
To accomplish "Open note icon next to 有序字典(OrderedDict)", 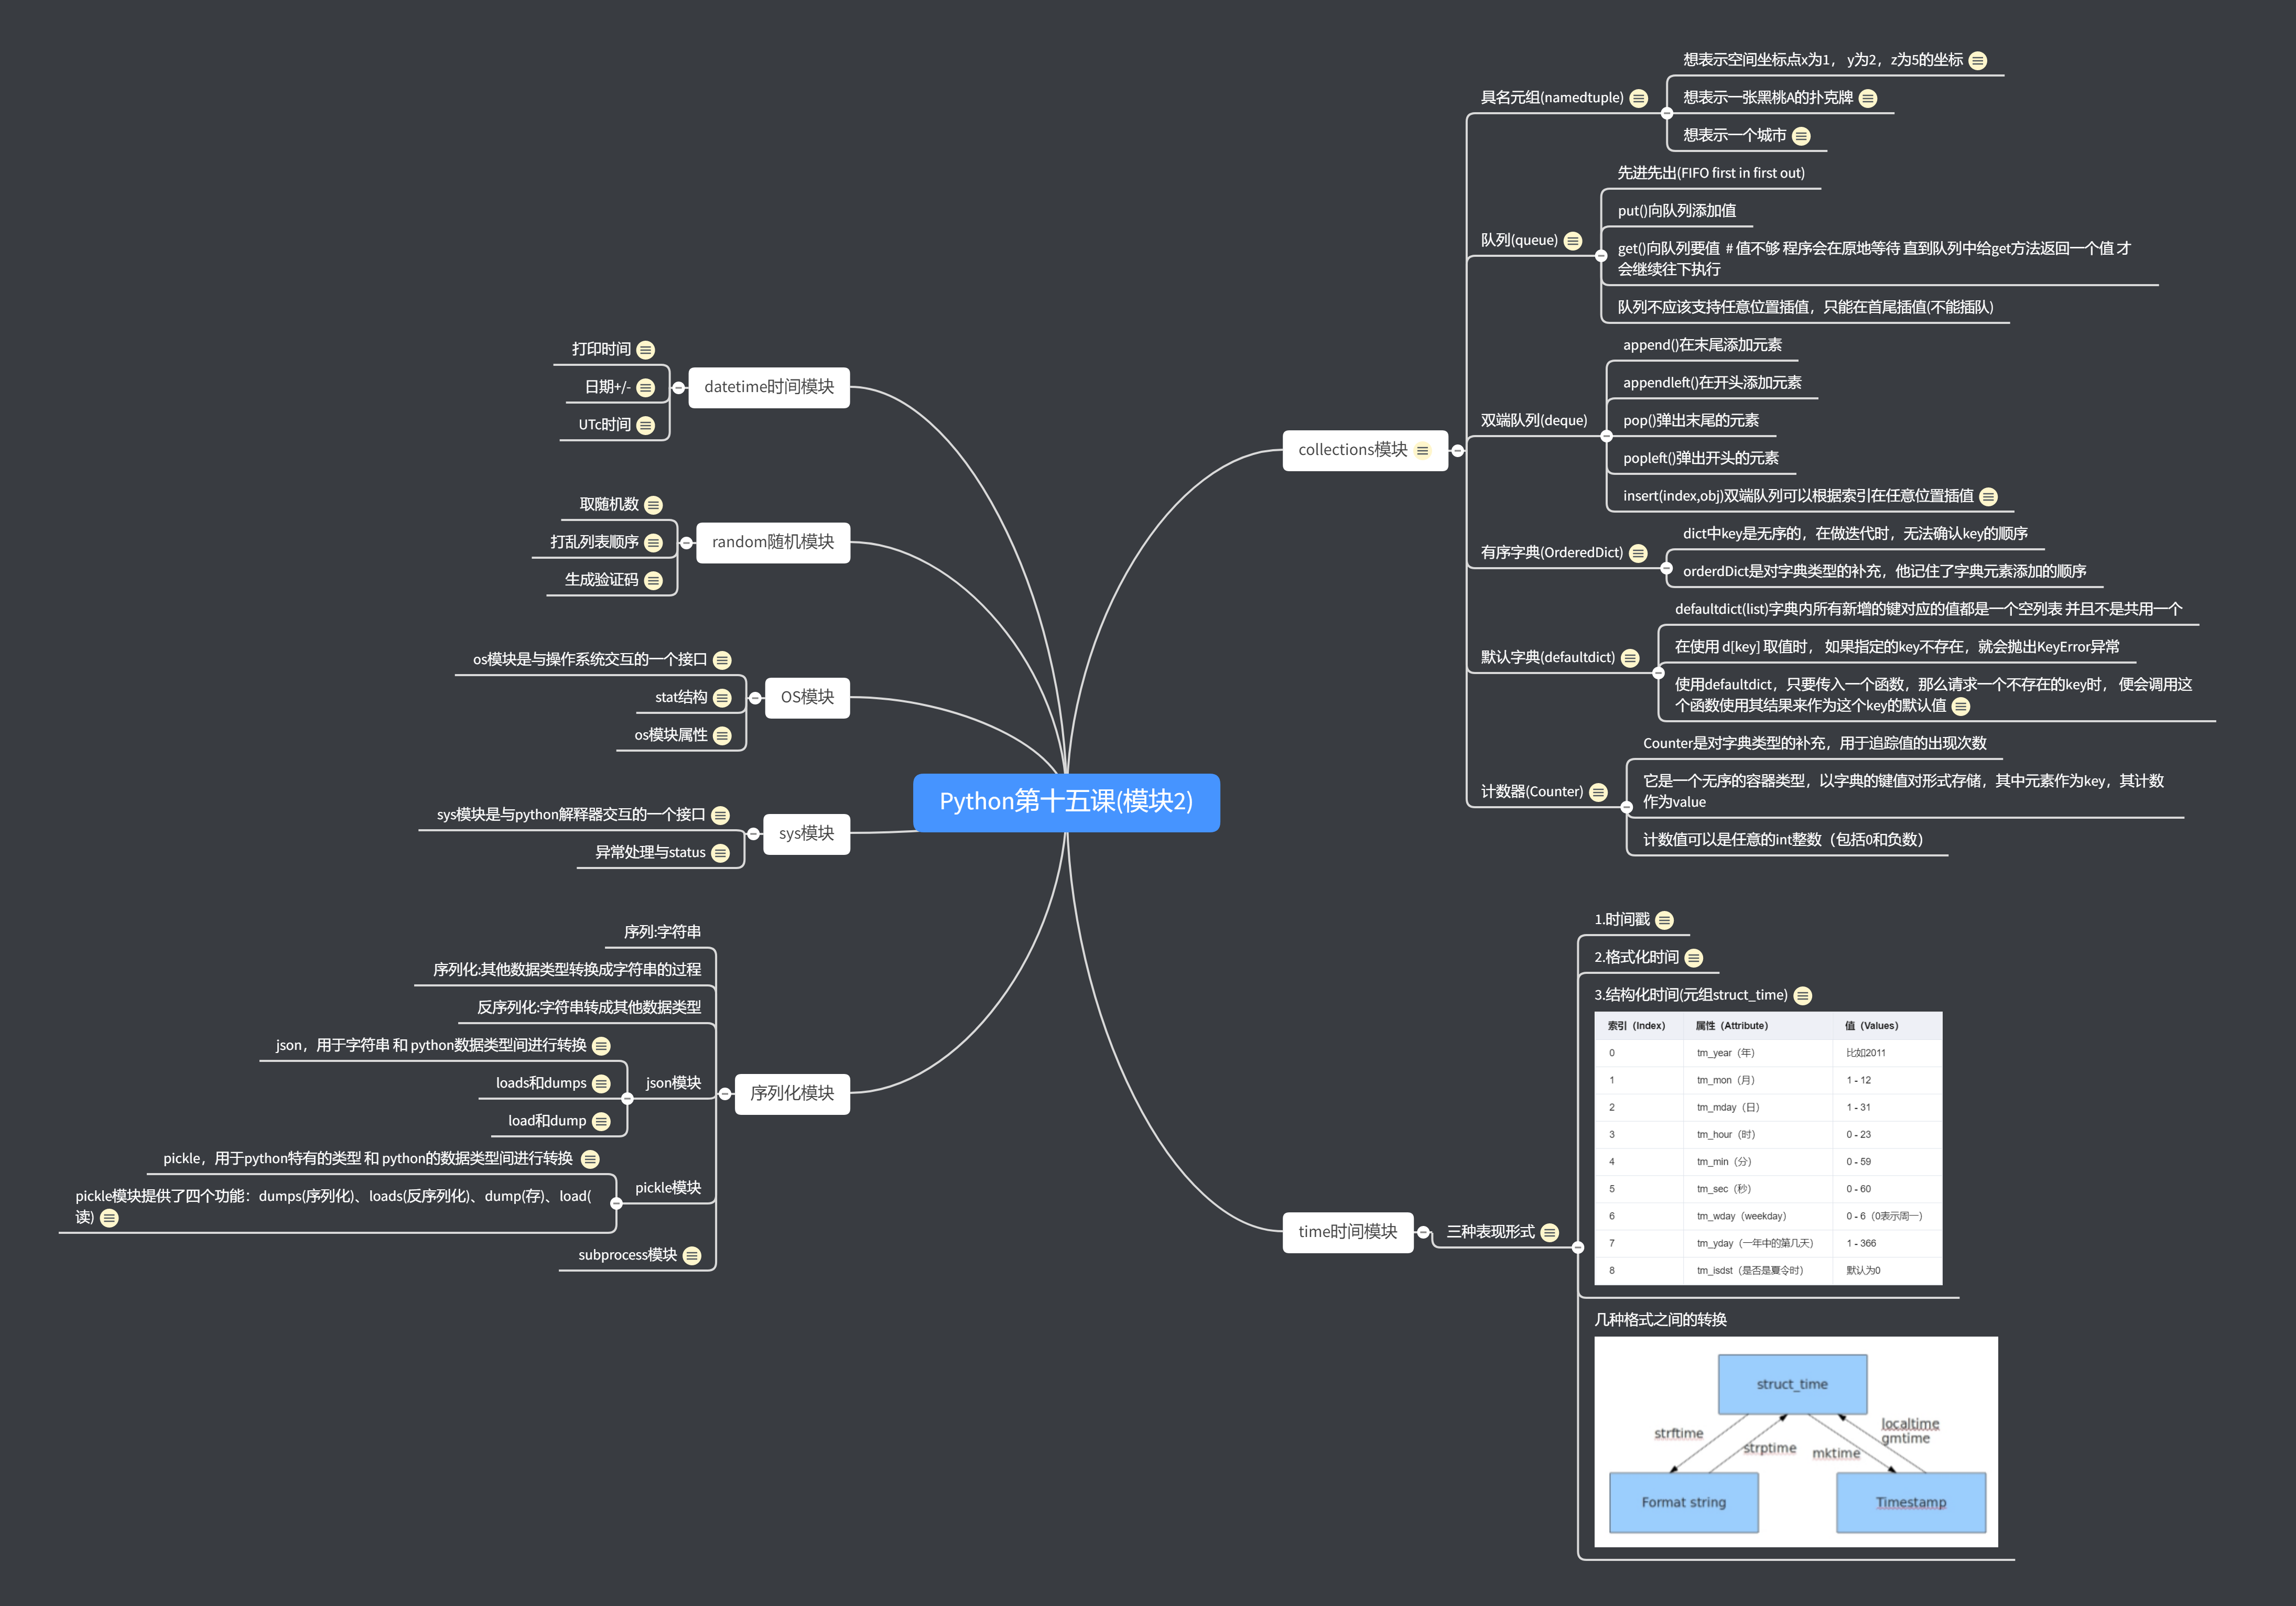I will 1638,553.
